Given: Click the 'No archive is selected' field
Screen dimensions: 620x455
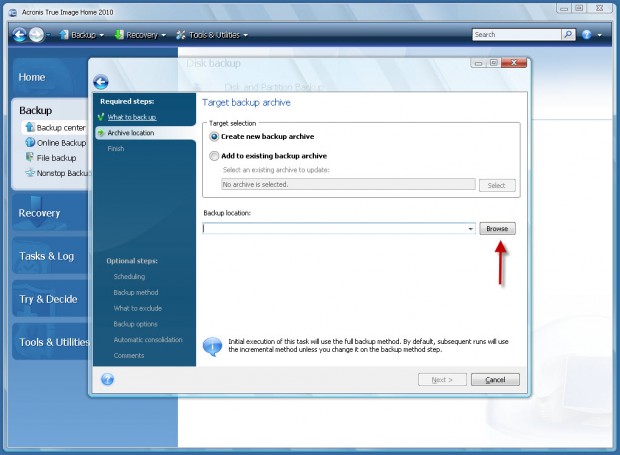Looking at the screenshot, I should pos(348,184).
